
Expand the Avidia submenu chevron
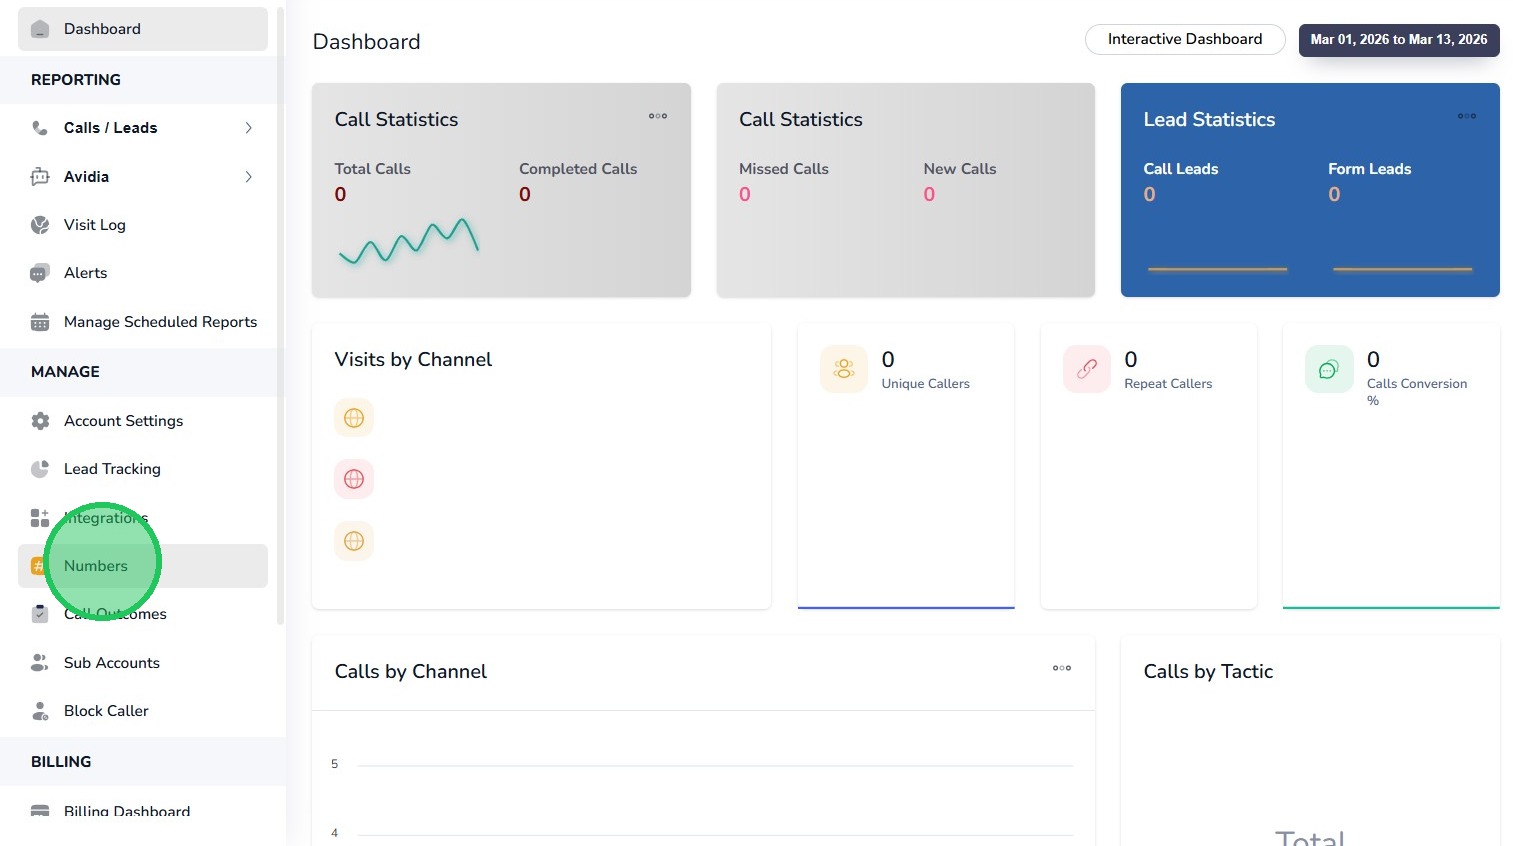(x=248, y=177)
